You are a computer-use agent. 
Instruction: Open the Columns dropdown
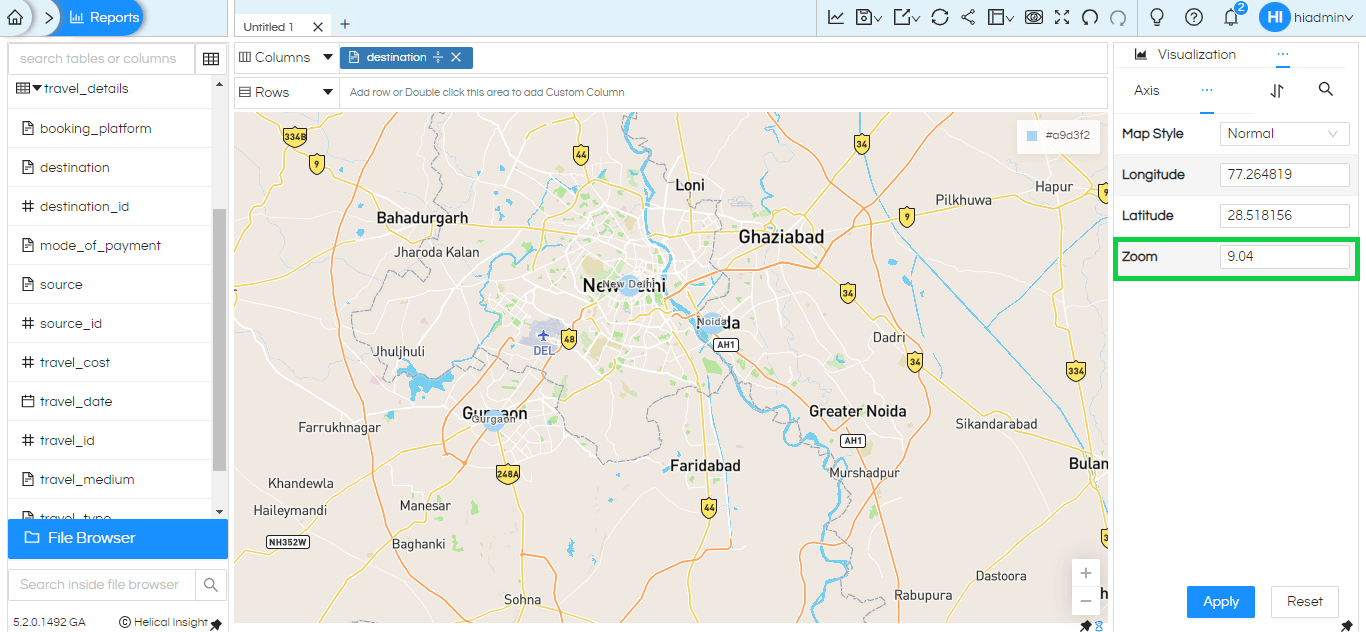point(285,57)
